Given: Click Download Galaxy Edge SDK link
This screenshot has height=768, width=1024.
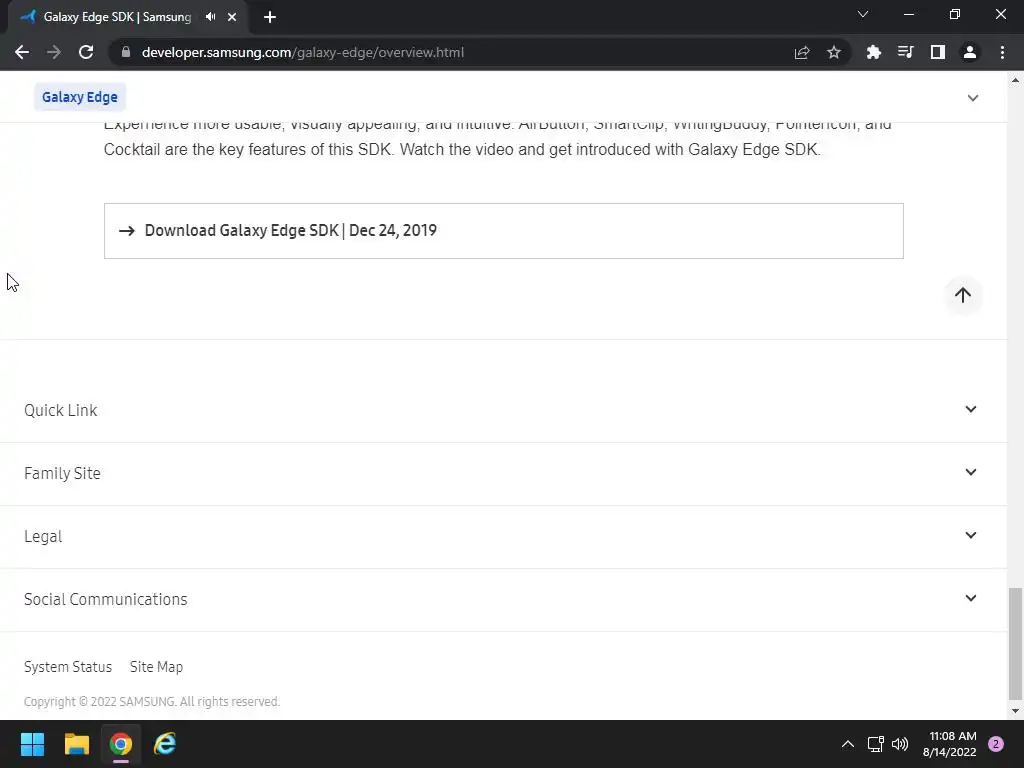Looking at the screenshot, I should pos(504,231).
